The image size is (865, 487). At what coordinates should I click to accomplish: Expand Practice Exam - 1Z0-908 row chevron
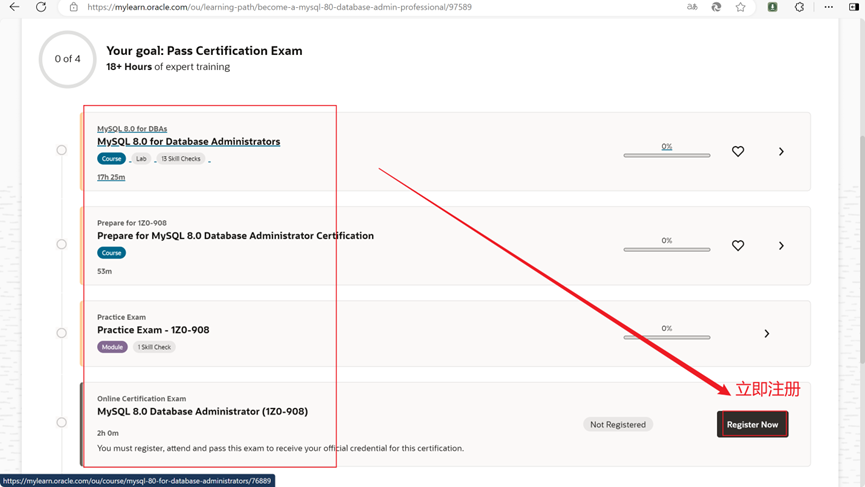(x=766, y=333)
